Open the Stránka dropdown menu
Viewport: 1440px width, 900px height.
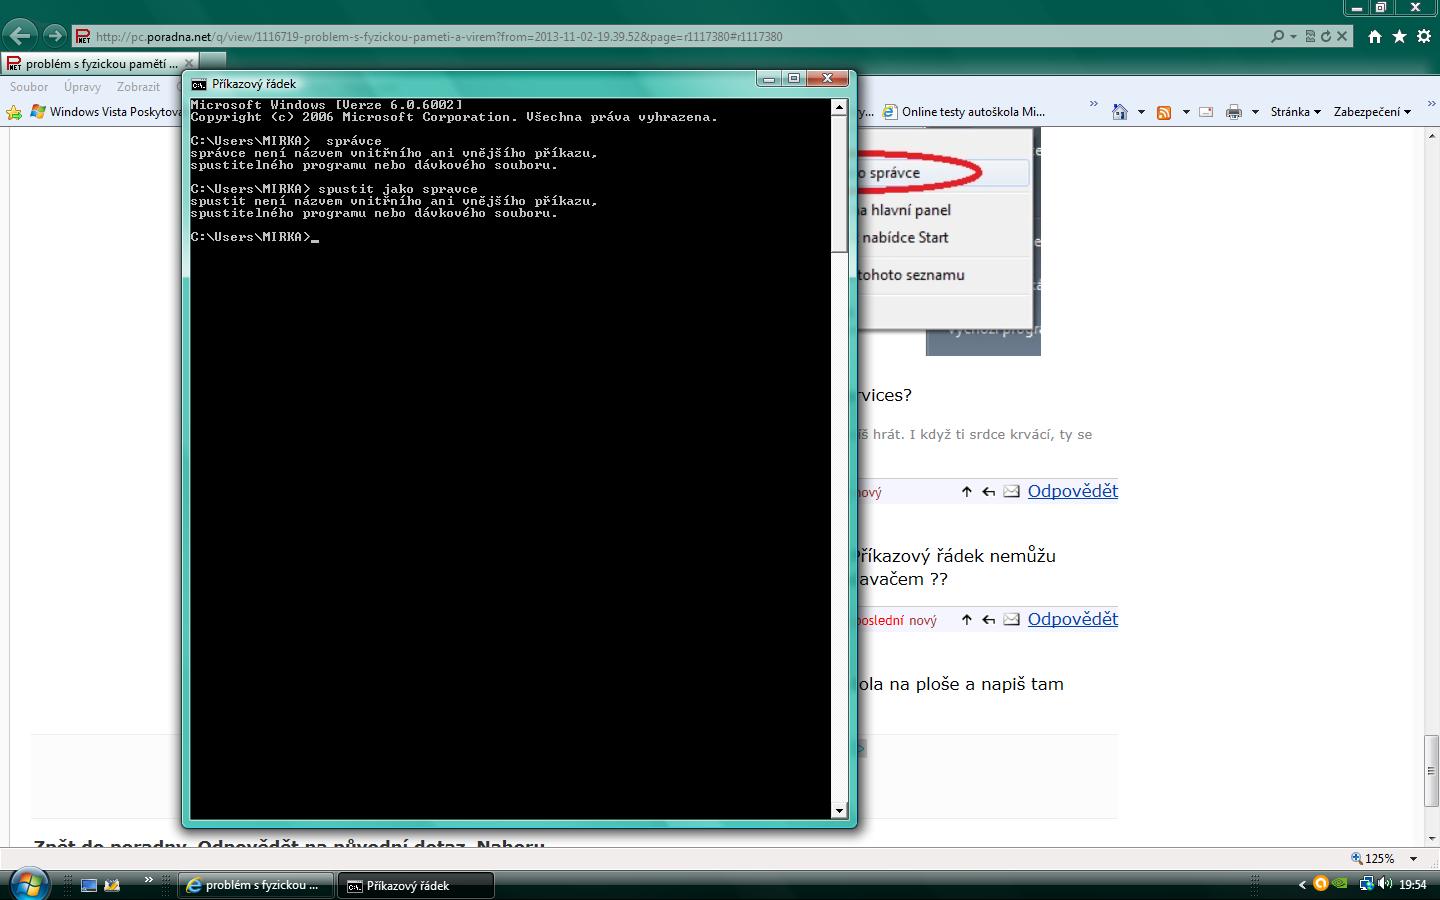pos(1295,112)
